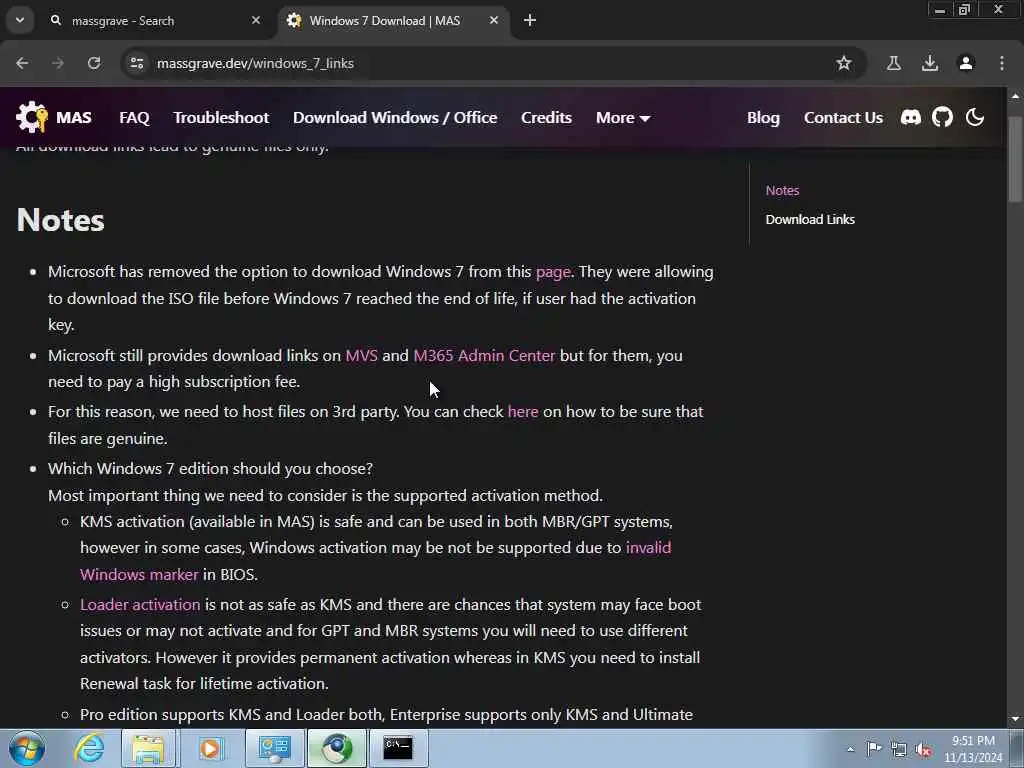Open the Loader activation link
The width and height of the screenshot is (1024, 768).
point(140,605)
